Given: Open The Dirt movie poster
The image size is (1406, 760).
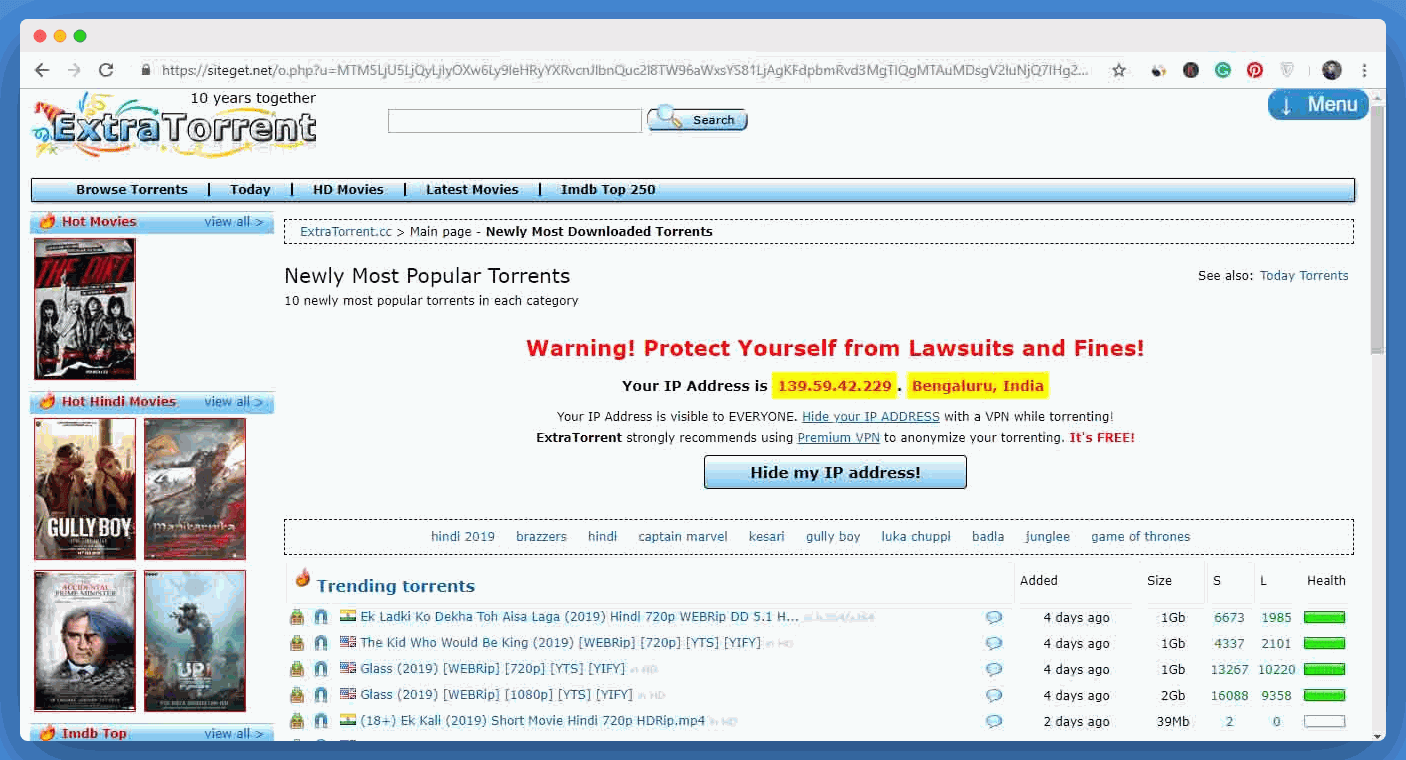Looking at the screenshot, I should pyautogui.click(x=85, y=309).
